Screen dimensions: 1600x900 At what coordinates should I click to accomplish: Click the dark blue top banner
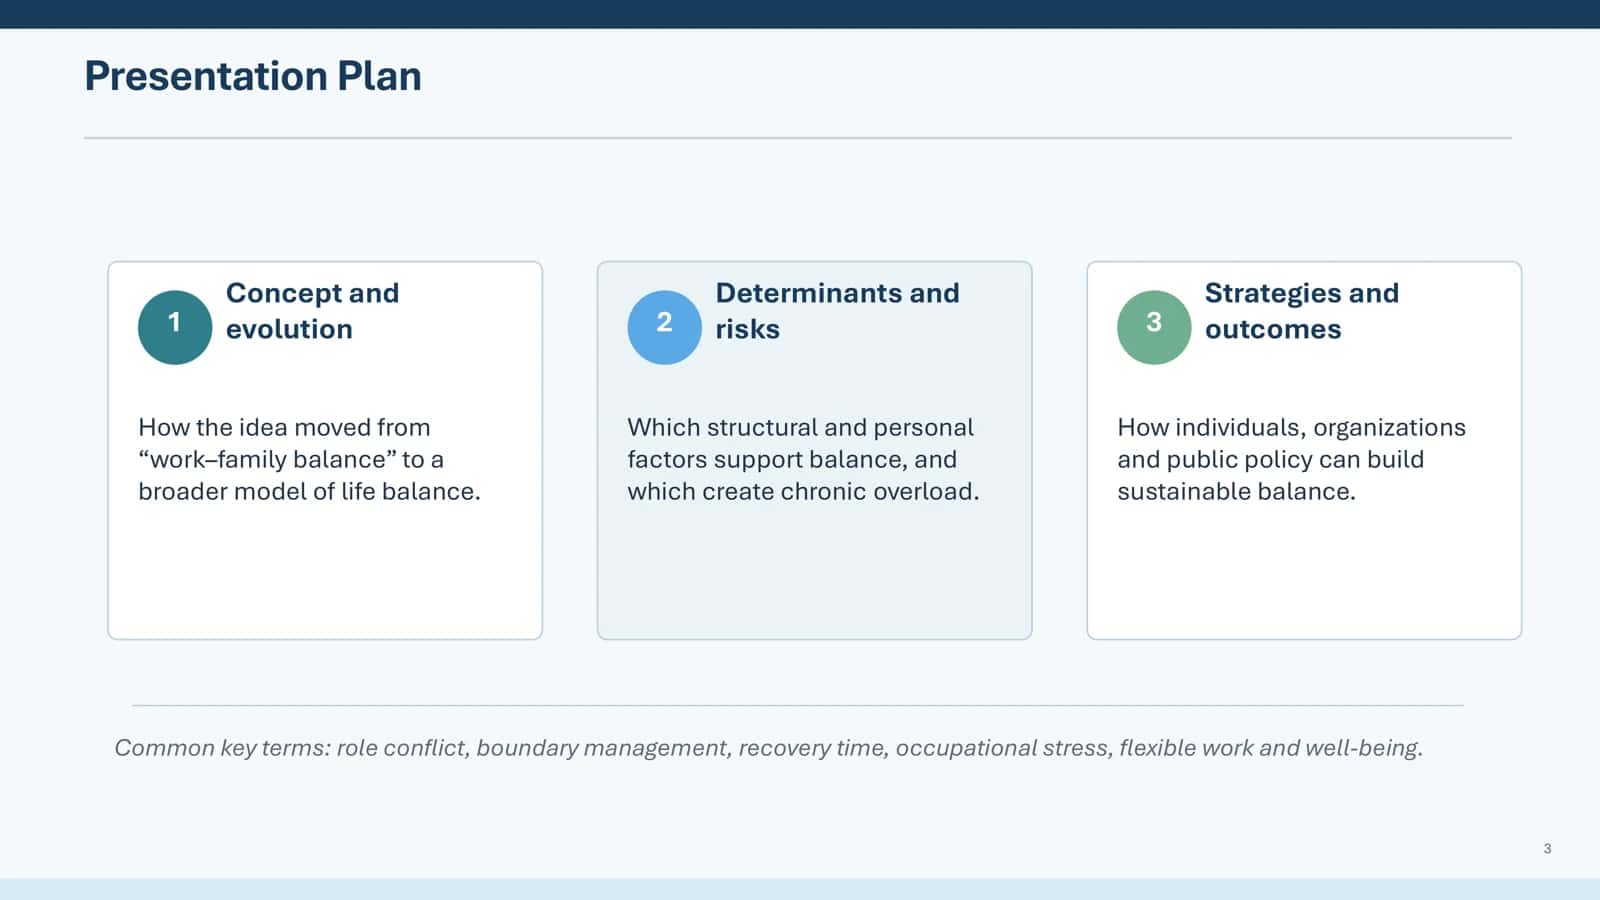800,14
